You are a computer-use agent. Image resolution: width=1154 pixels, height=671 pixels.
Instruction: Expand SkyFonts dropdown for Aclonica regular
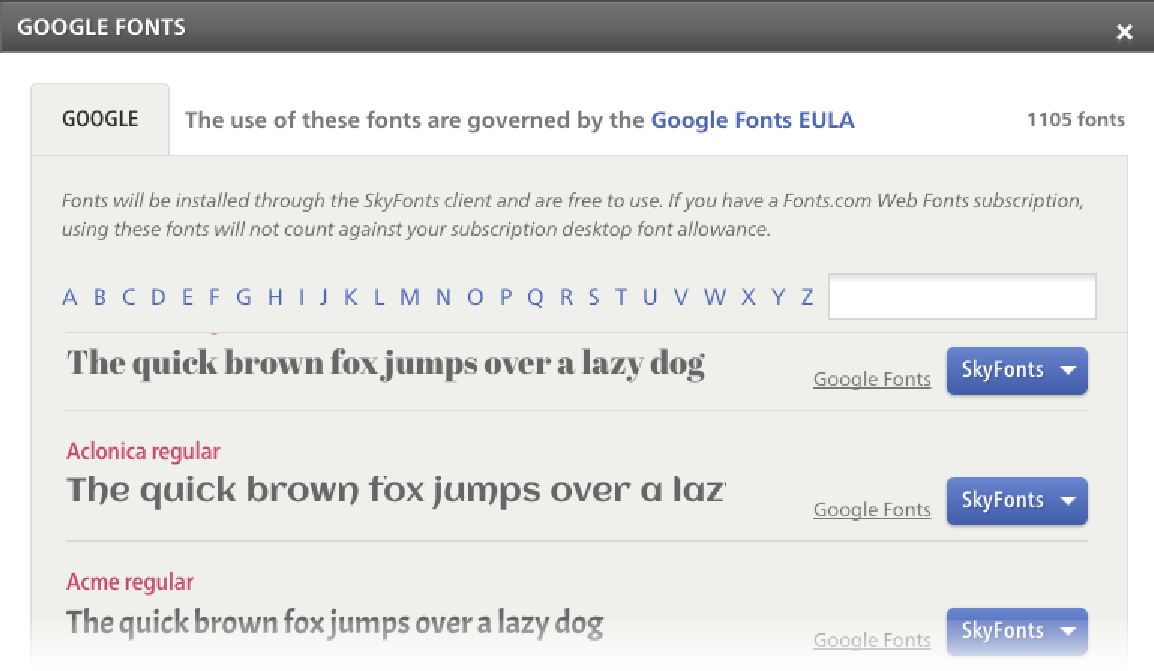[x=1017, y=501]
